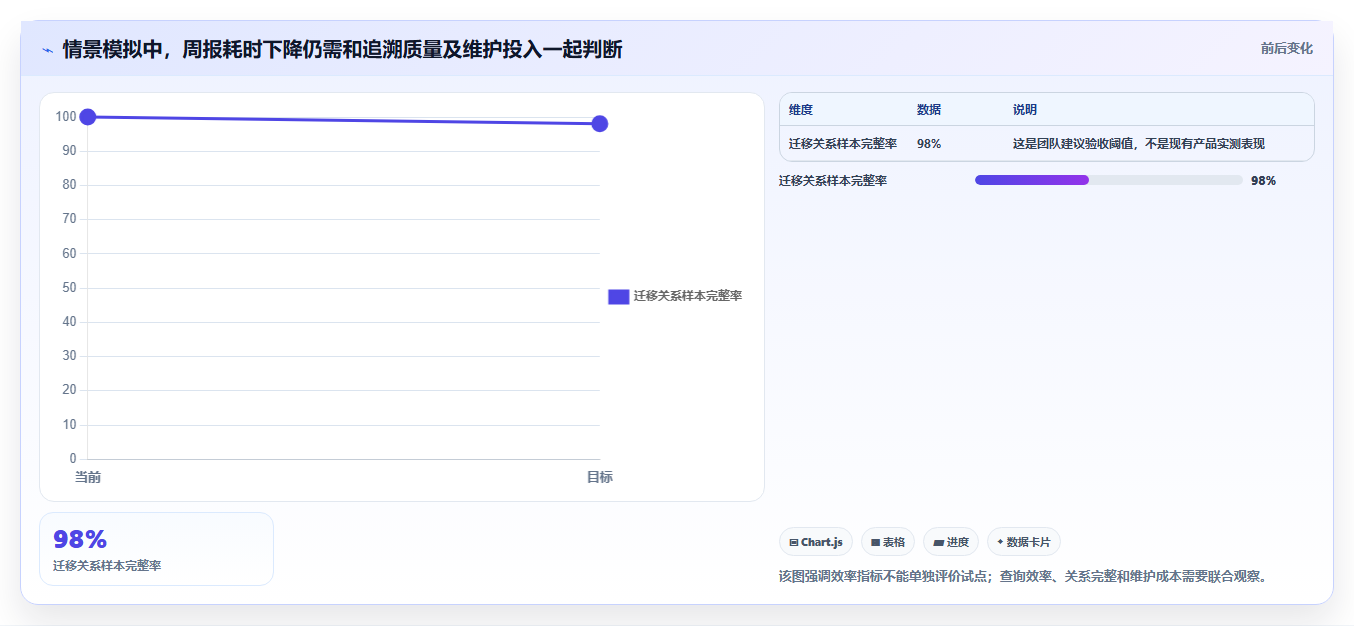
Task: Click the 迁移关系样本完整率 progress bar label
Action: tap(833, 181)
